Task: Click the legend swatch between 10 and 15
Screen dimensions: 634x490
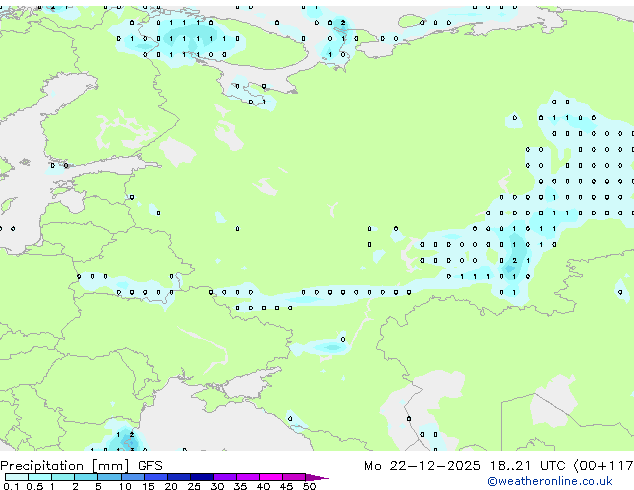Action: coord(132,477)
